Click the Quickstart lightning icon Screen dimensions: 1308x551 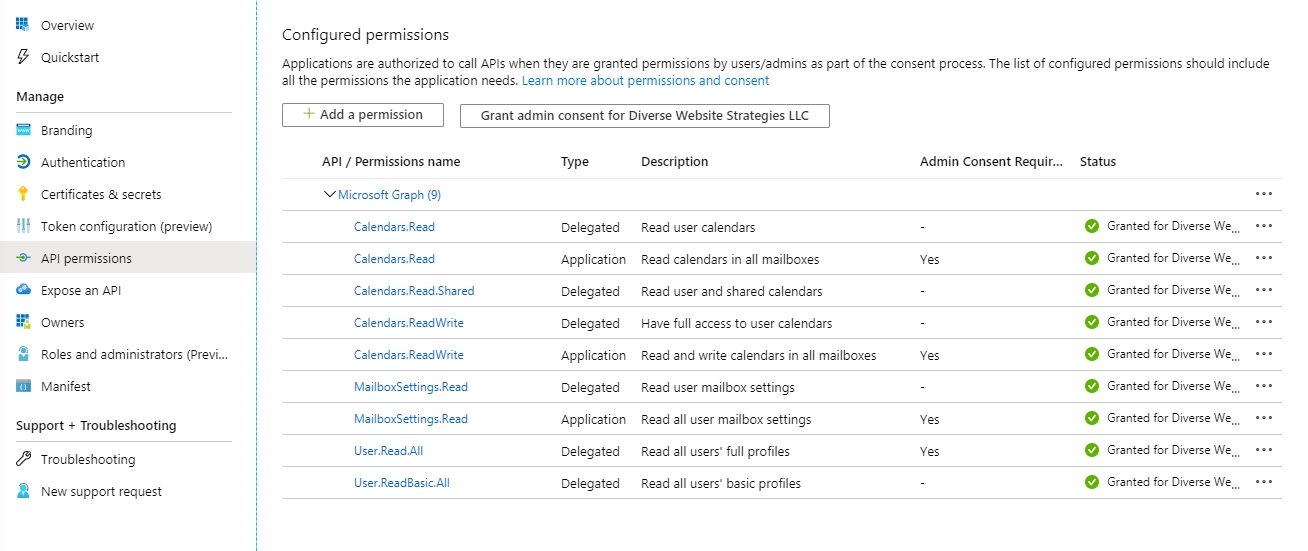[x=23, y=57]
